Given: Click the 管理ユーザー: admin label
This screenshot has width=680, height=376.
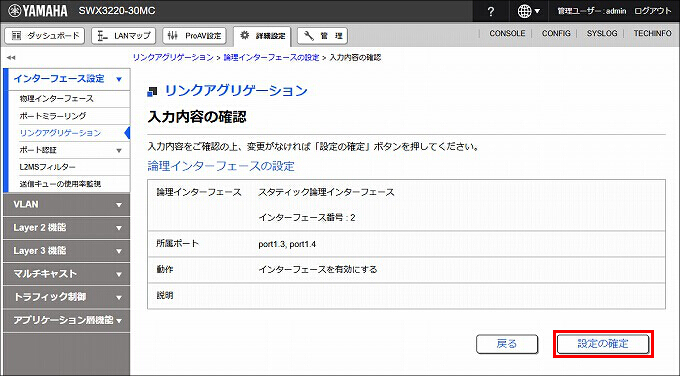Looking at the screenshot, I should point(592,11).
